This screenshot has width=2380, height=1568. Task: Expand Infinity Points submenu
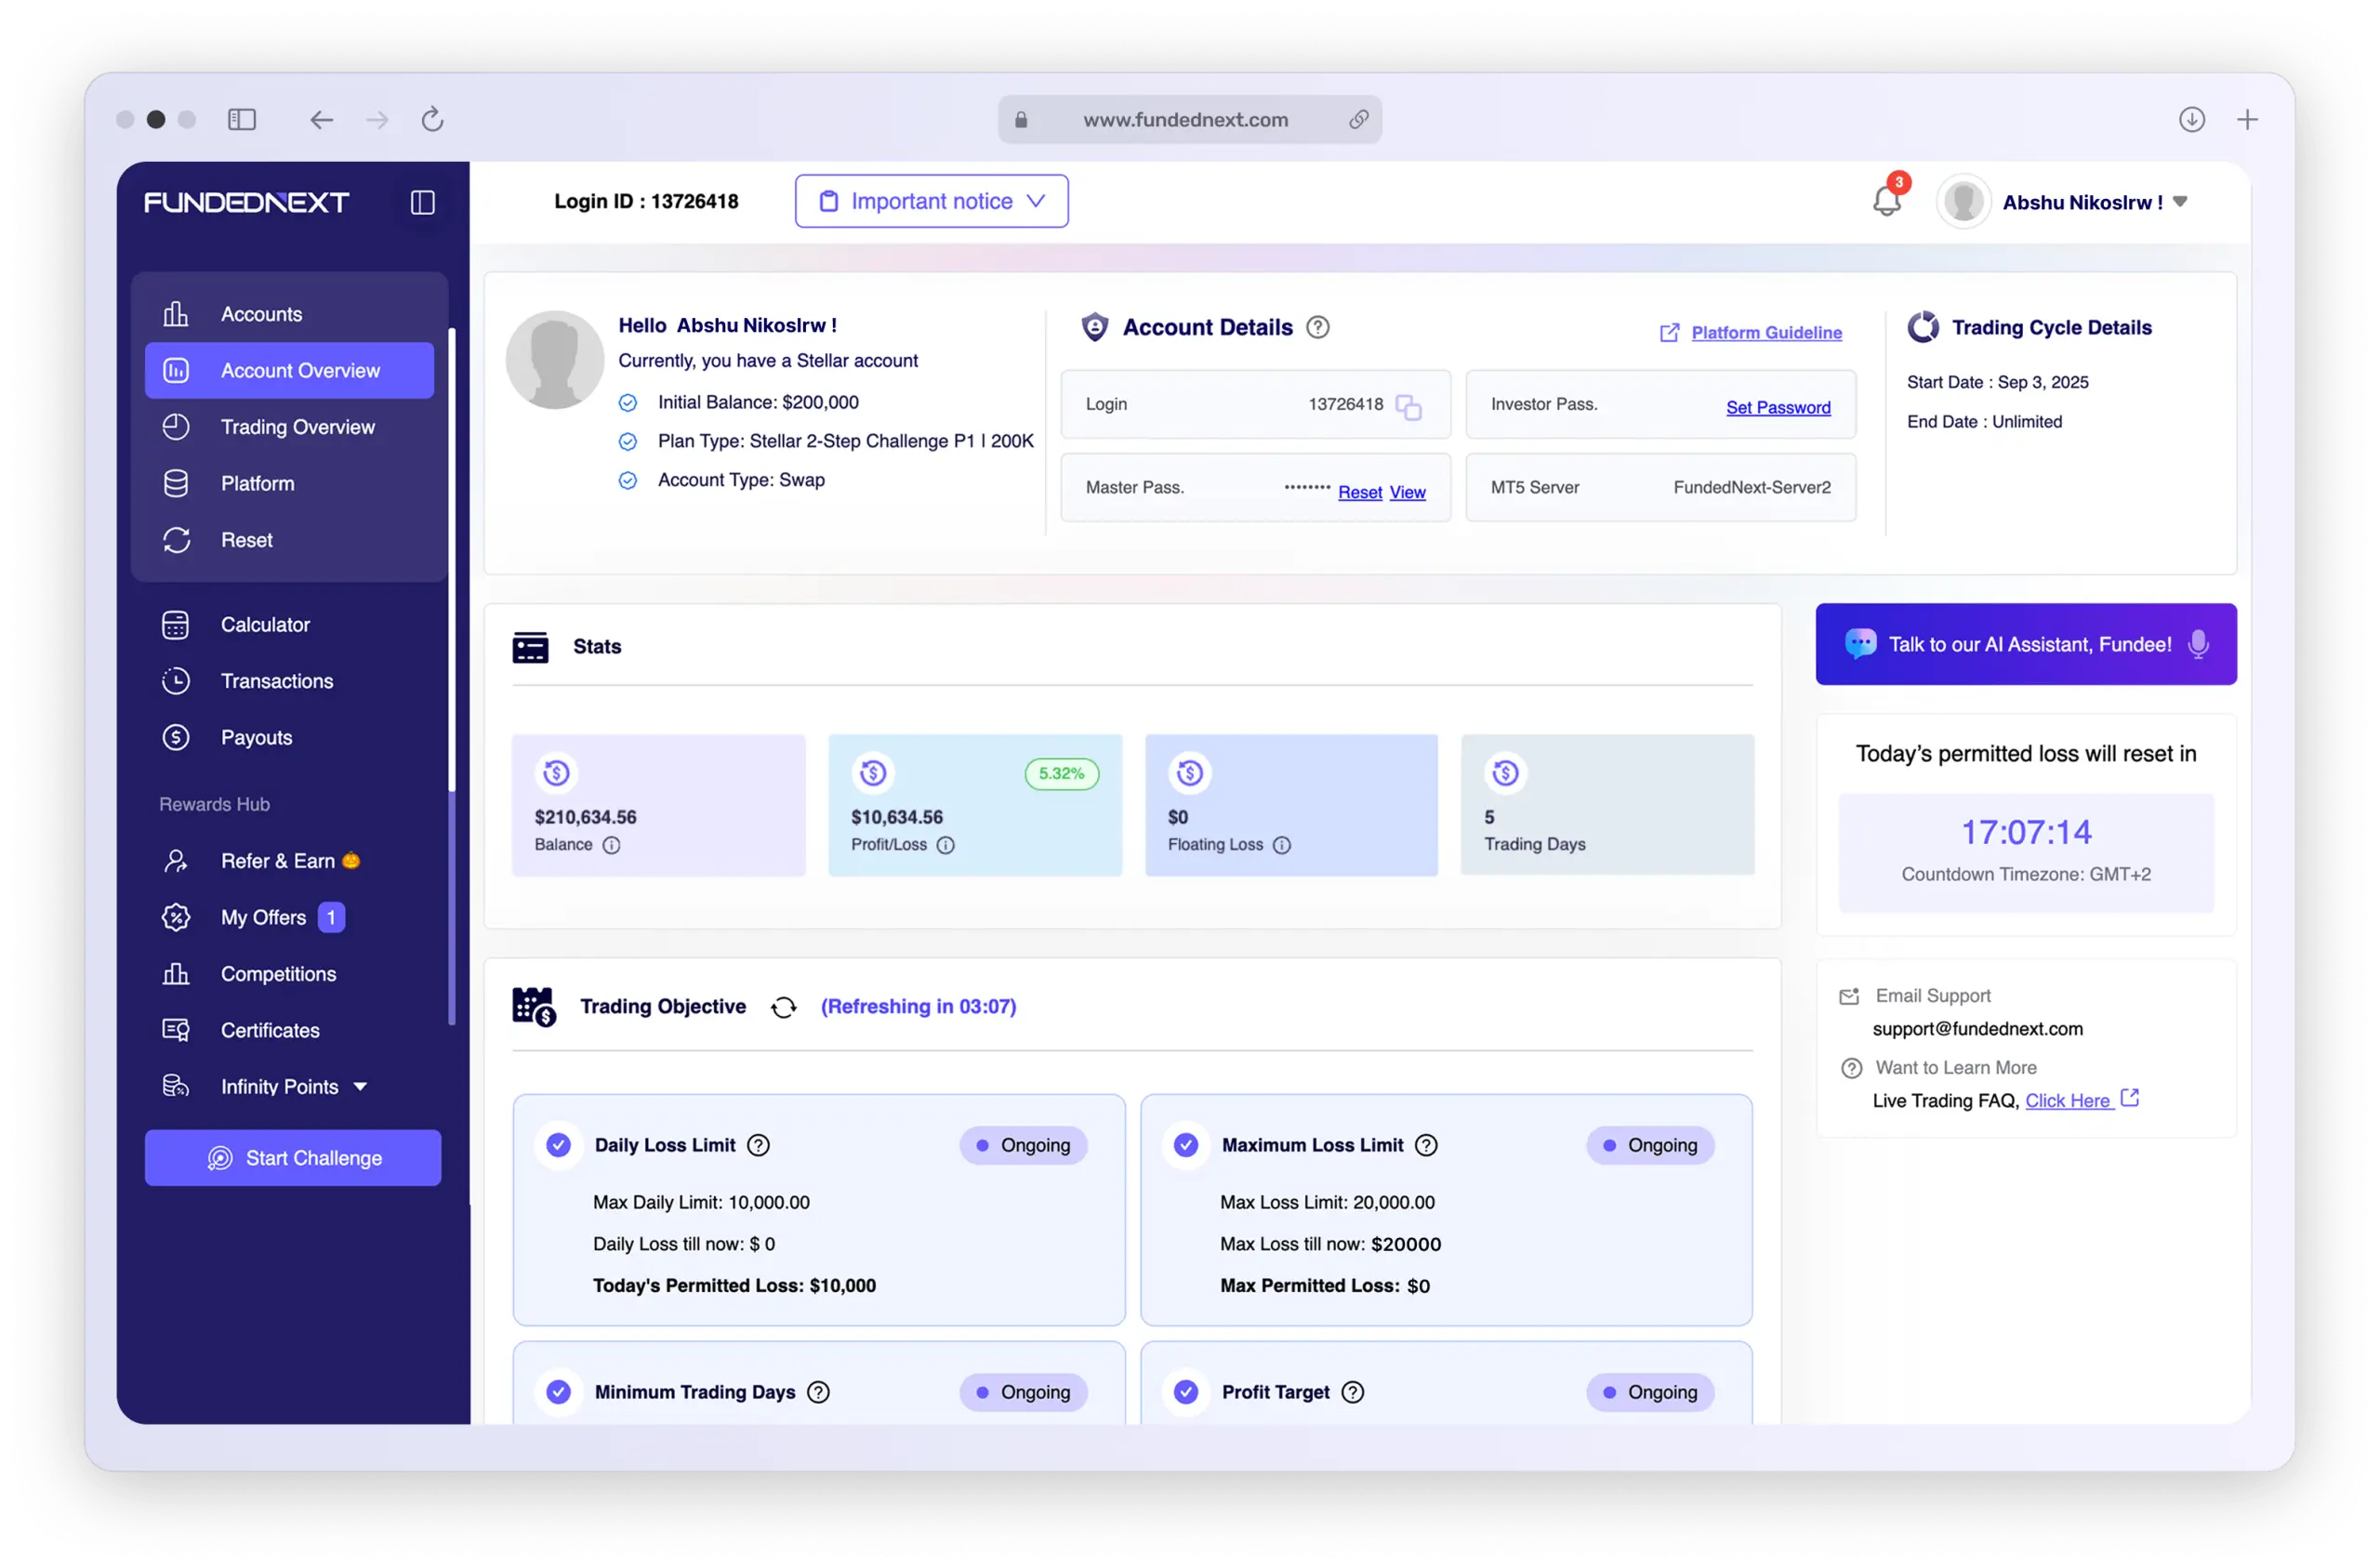click(x=360, y=1087)
